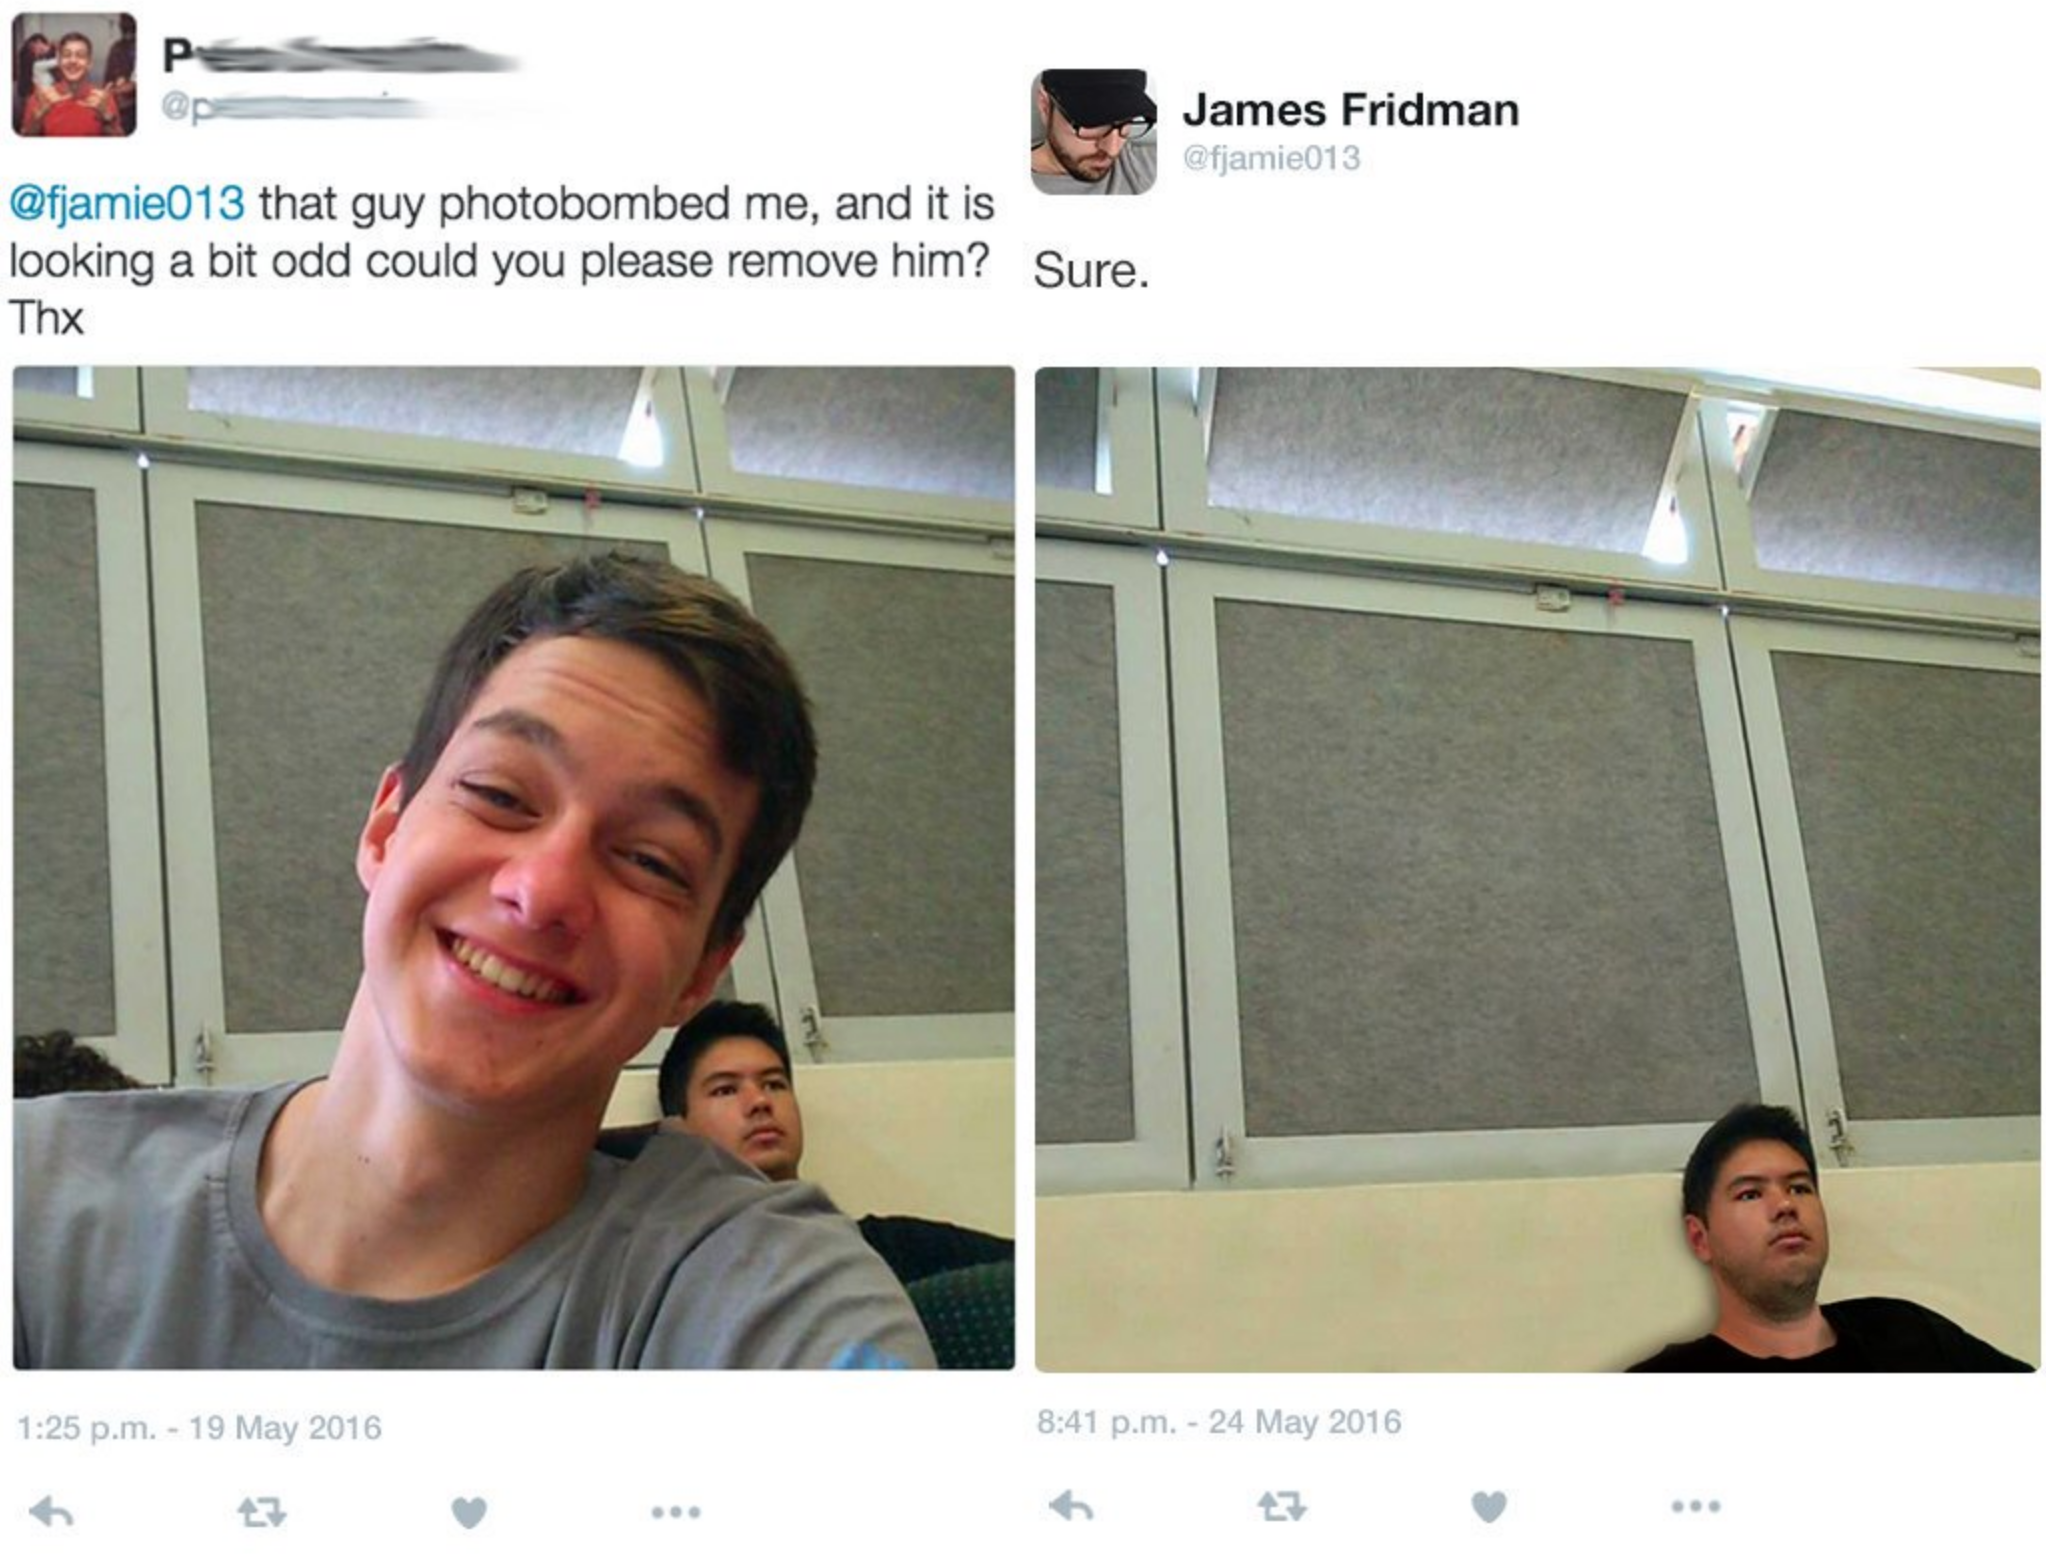The height and width of the screenshot is (1554, 2046).
Task: Like James Fridman's tweet
Action: tap(1489, 1506)
